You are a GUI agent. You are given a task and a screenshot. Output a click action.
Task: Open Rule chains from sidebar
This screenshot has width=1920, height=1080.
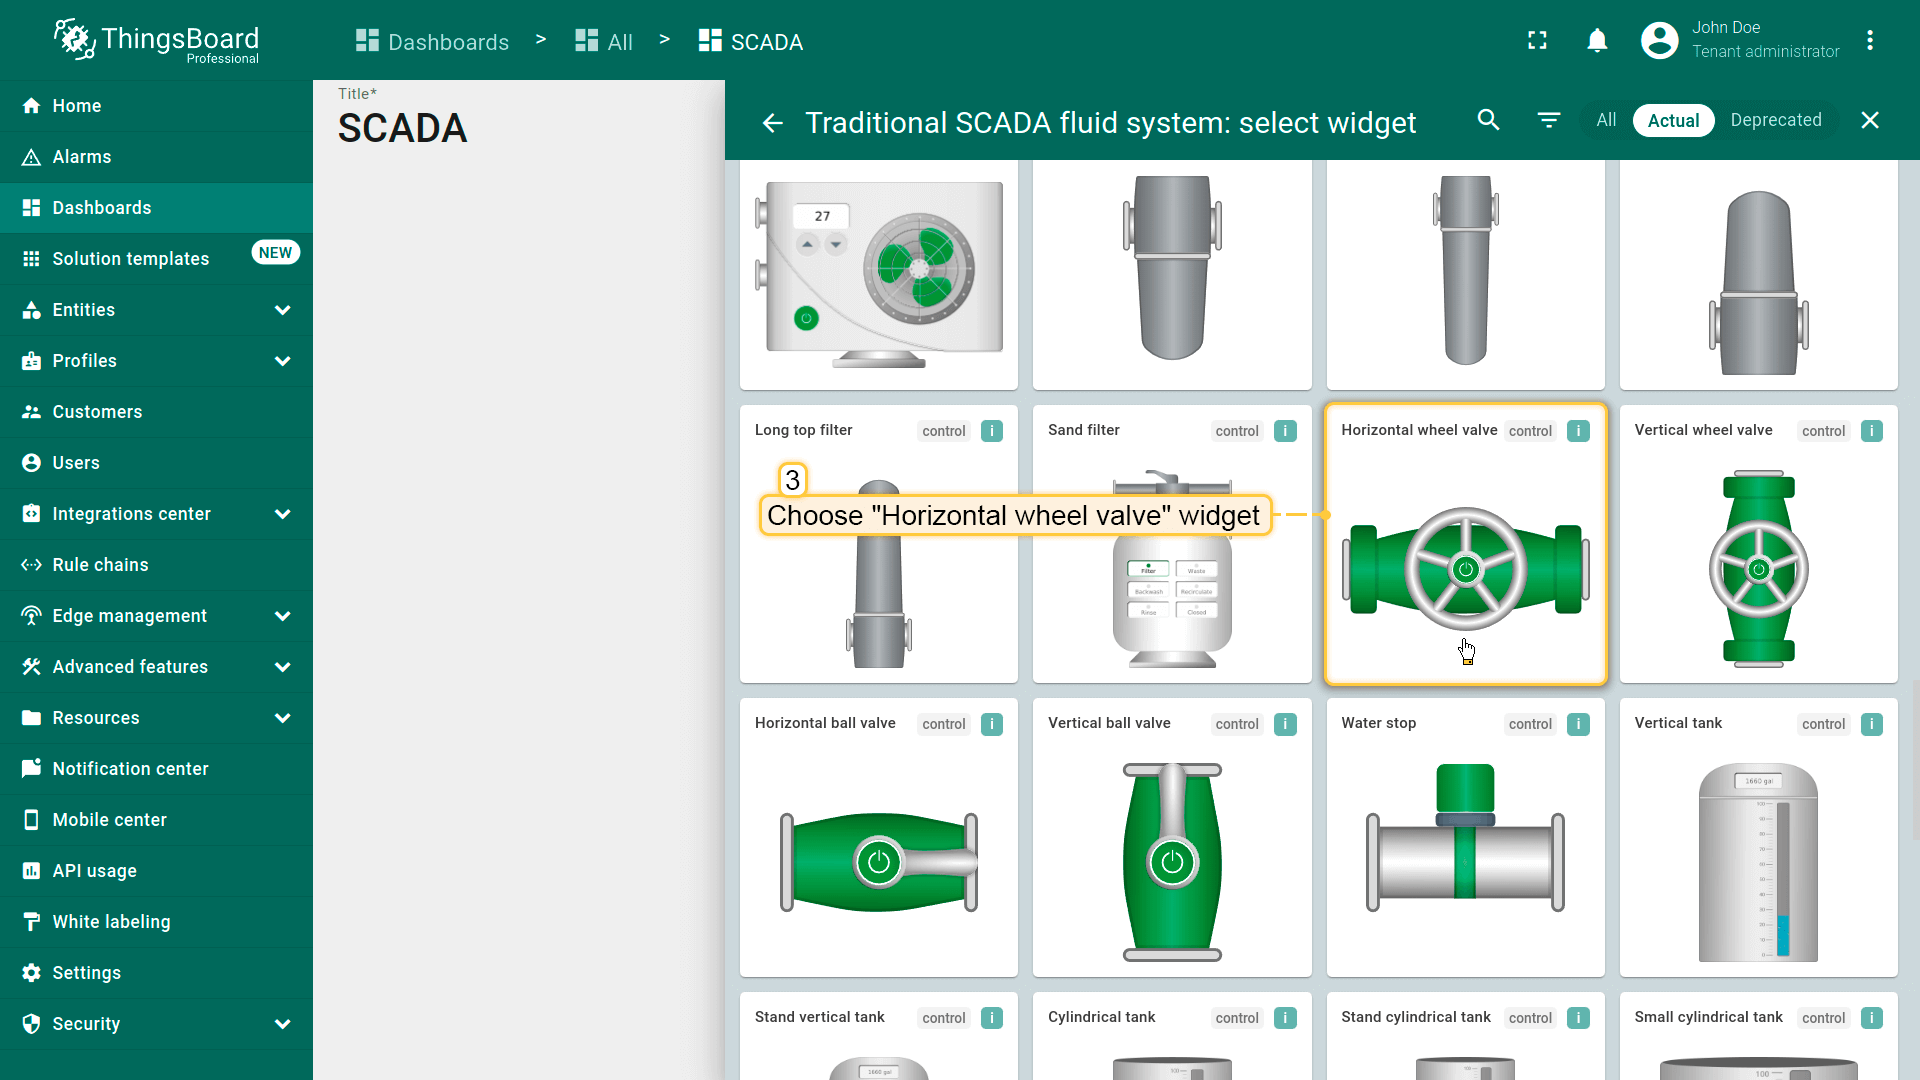tap(100, 565)
